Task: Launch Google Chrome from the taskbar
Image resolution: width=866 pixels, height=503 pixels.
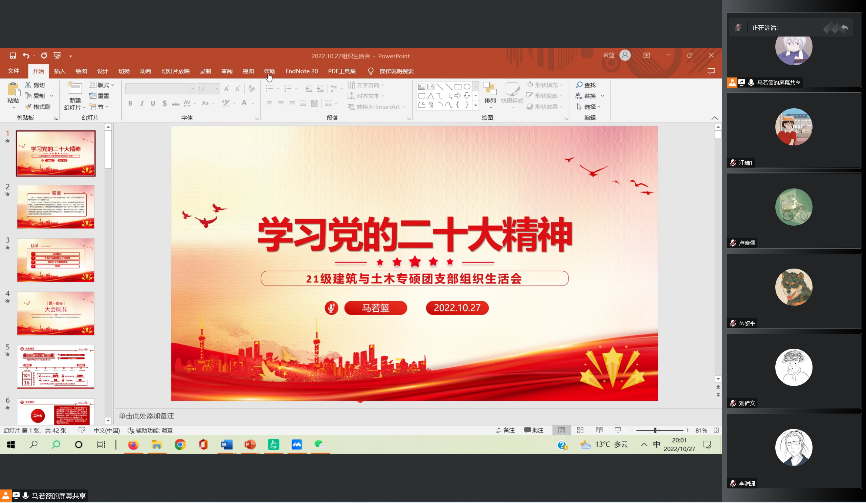Action: pos(180,444)
